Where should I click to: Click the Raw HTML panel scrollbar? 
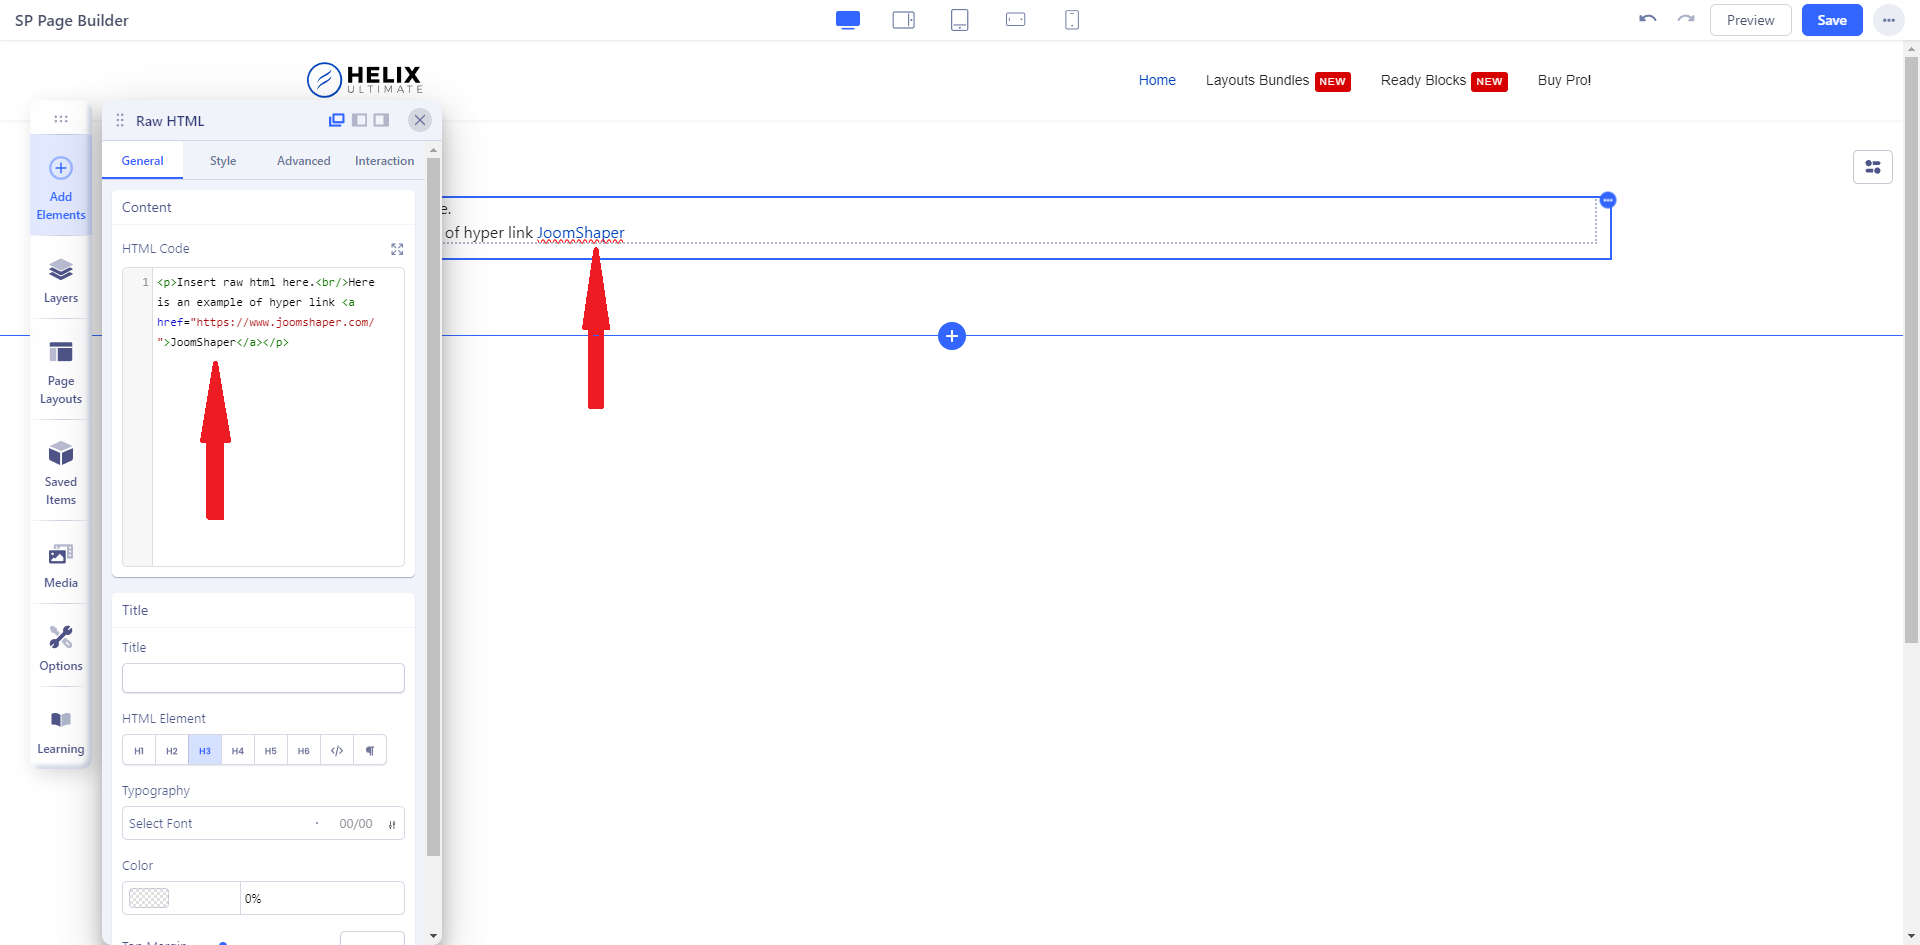tap(433, 507)
